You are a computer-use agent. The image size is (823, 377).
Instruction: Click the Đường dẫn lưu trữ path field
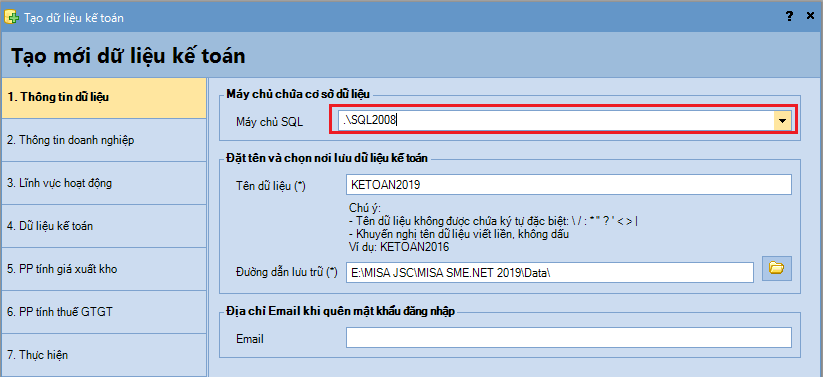point(550,272)
